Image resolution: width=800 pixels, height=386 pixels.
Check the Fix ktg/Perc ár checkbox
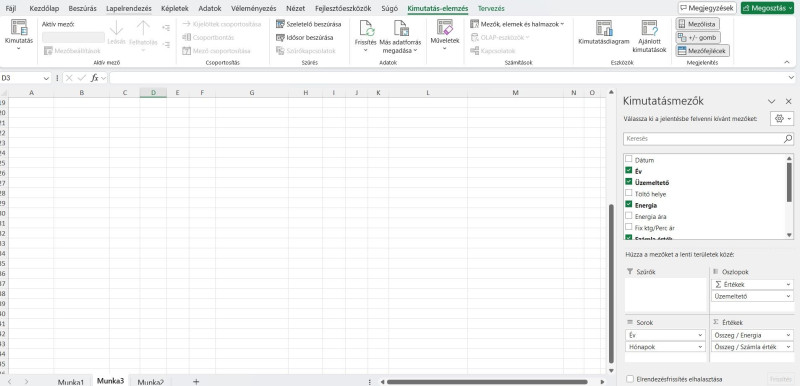tap(629, 227)
